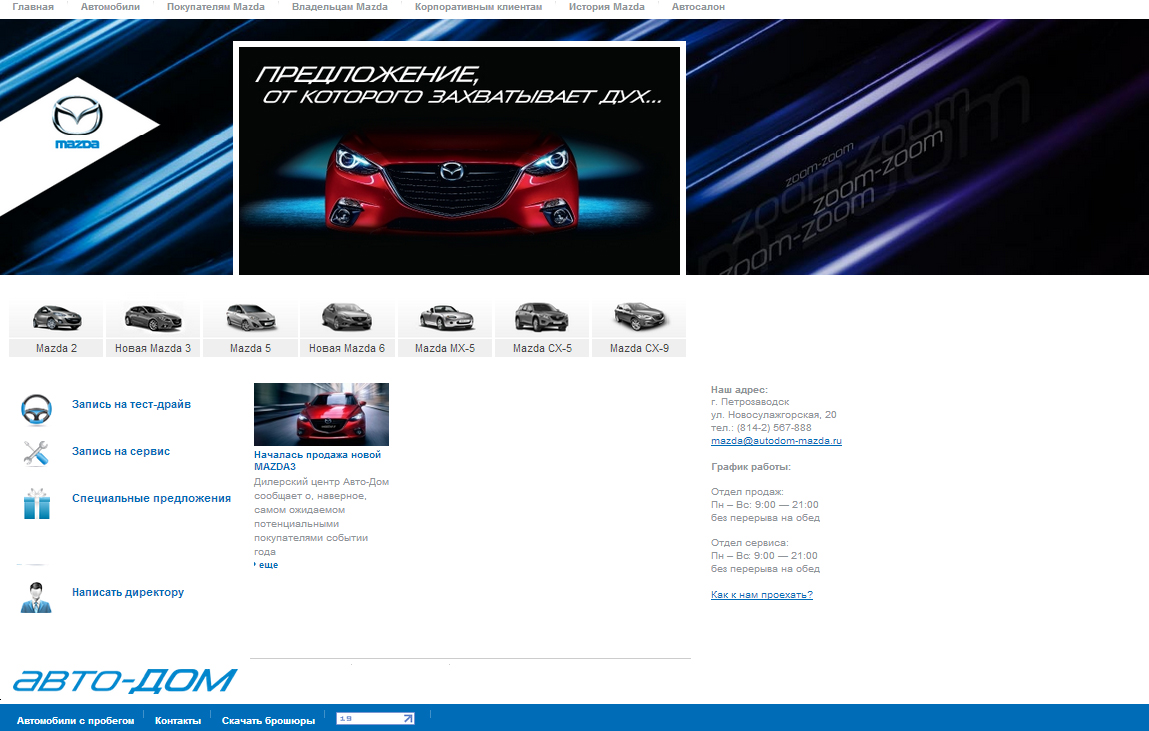Image resolution: width=1149 pixels, height=731 pixels.
Task: Open Написать директору link
Action: coord(128,592)
